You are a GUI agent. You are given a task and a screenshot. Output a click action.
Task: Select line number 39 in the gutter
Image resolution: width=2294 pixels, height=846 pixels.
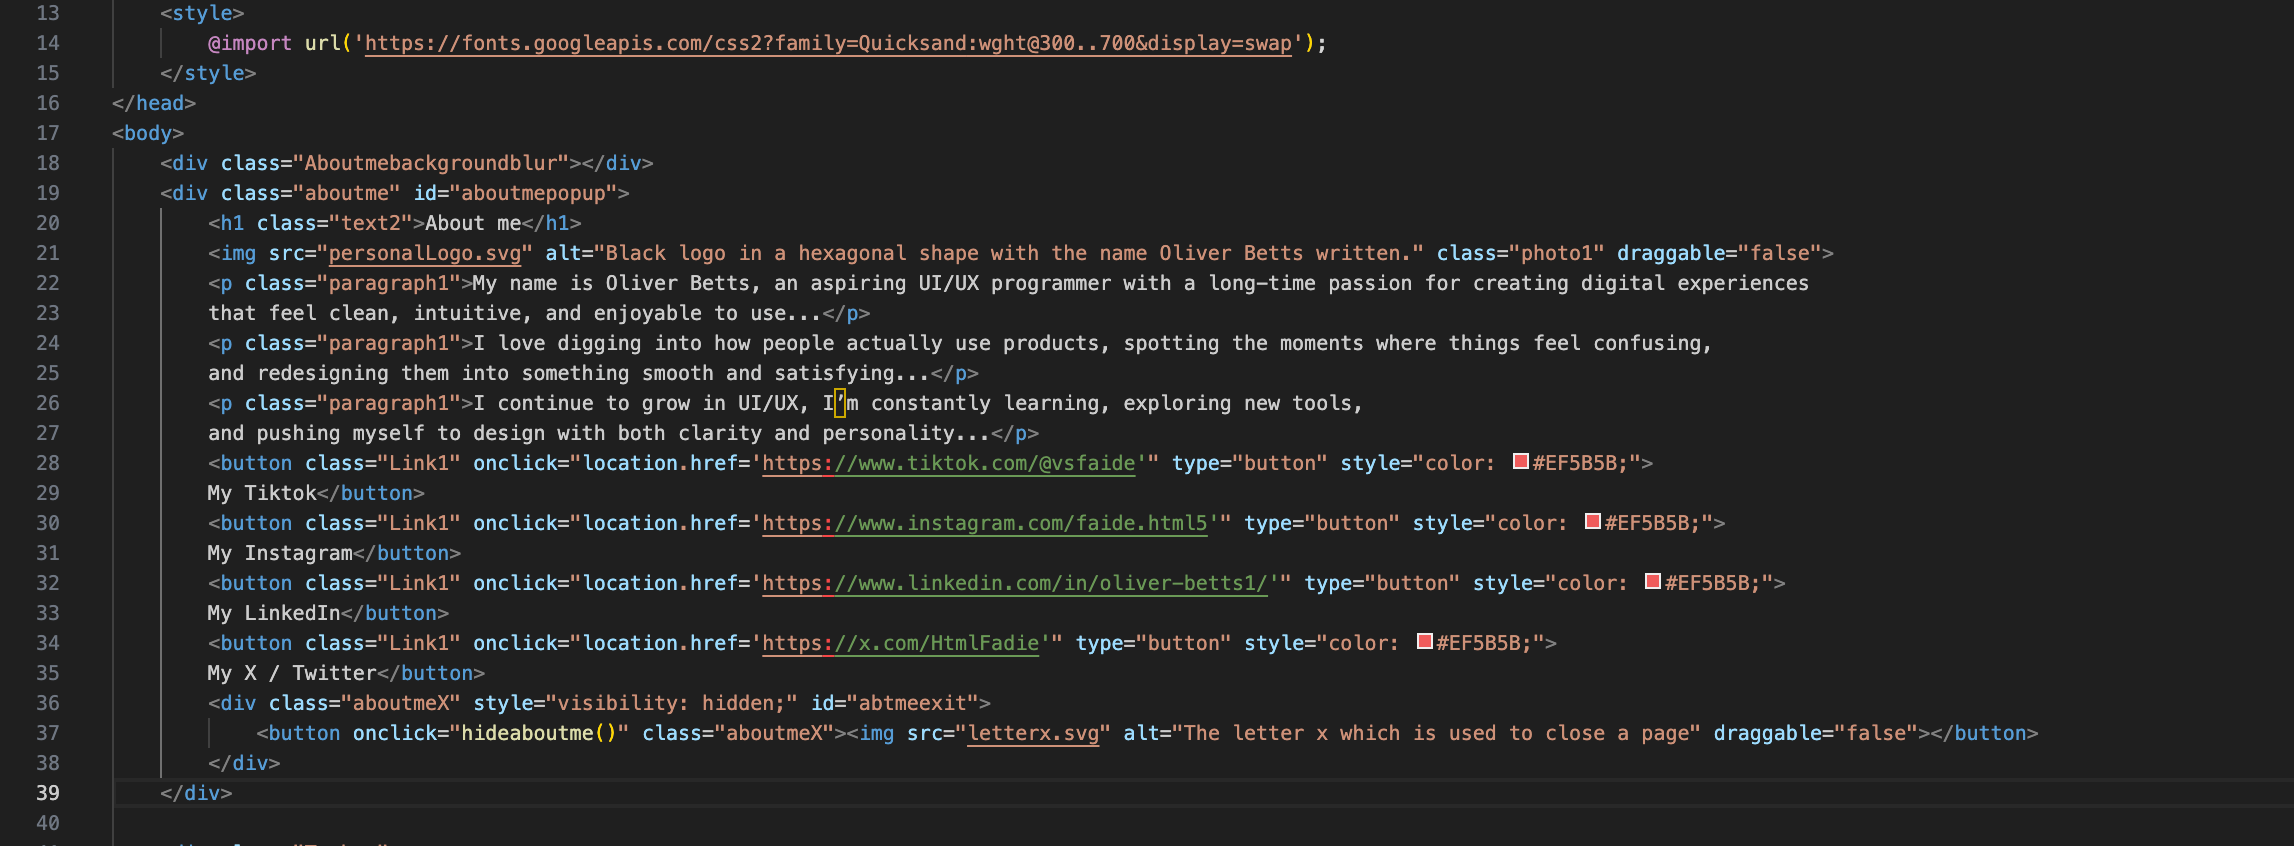pos(48,793)
